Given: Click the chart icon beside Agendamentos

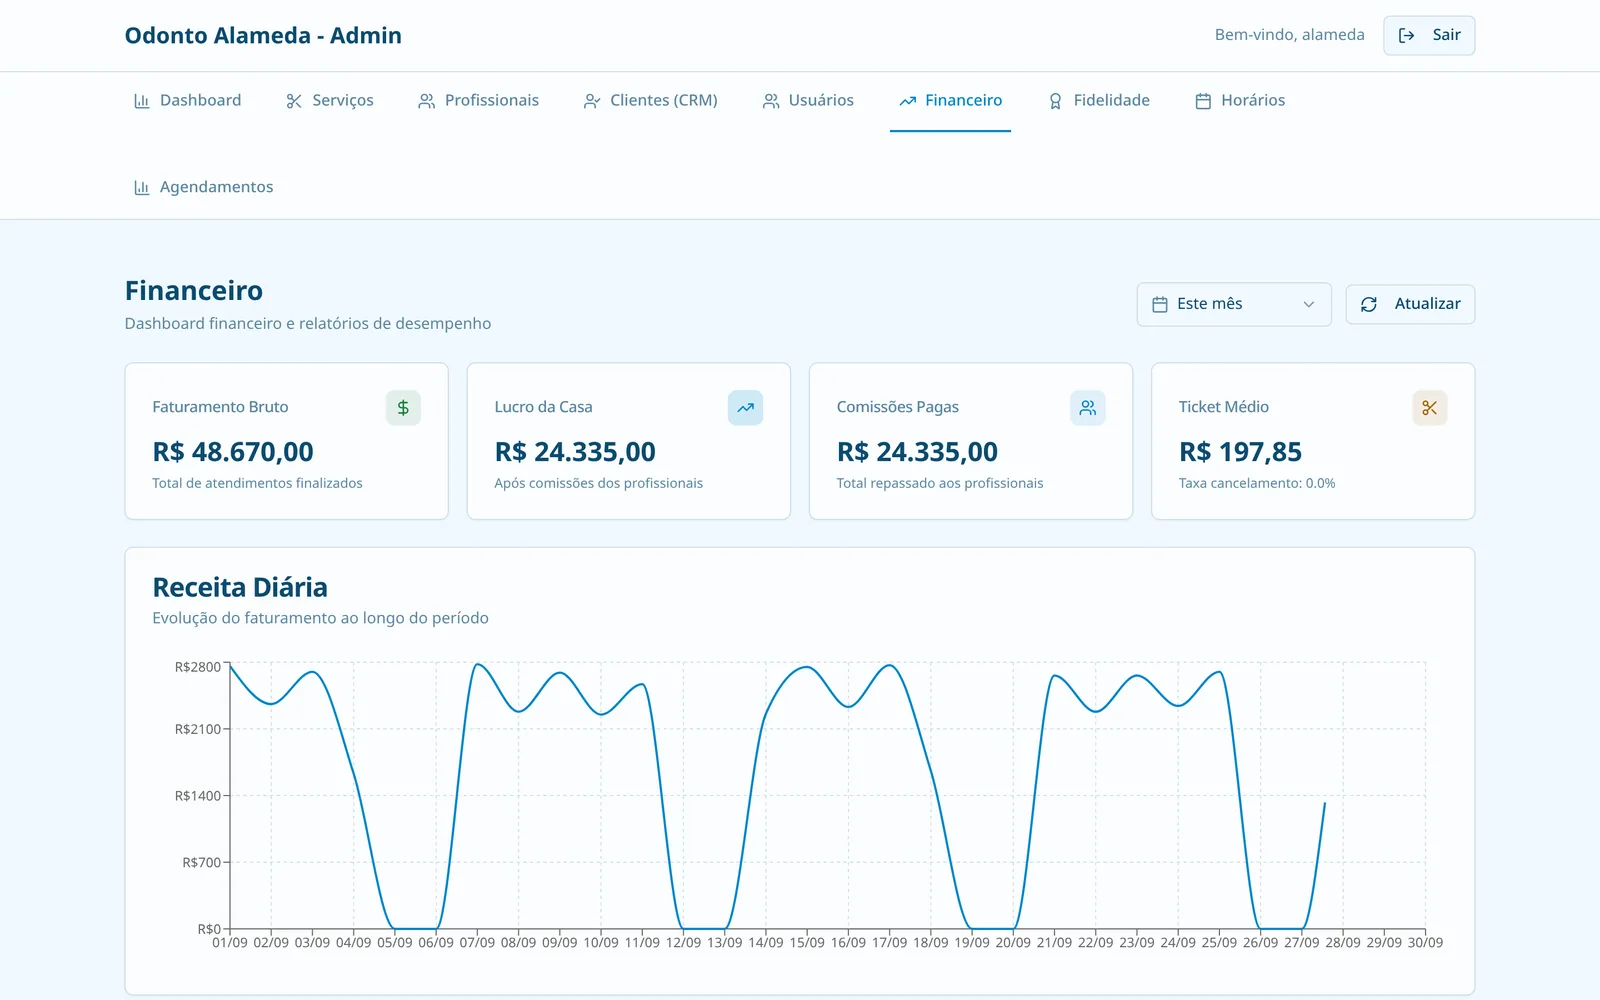Looking at the screenshot, I should pos(142,188).
